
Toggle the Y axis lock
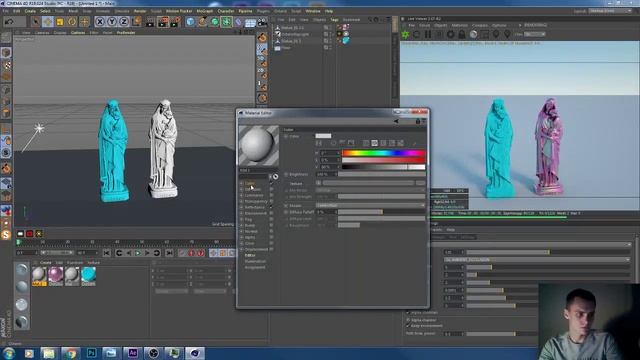(x=112, y=21)
